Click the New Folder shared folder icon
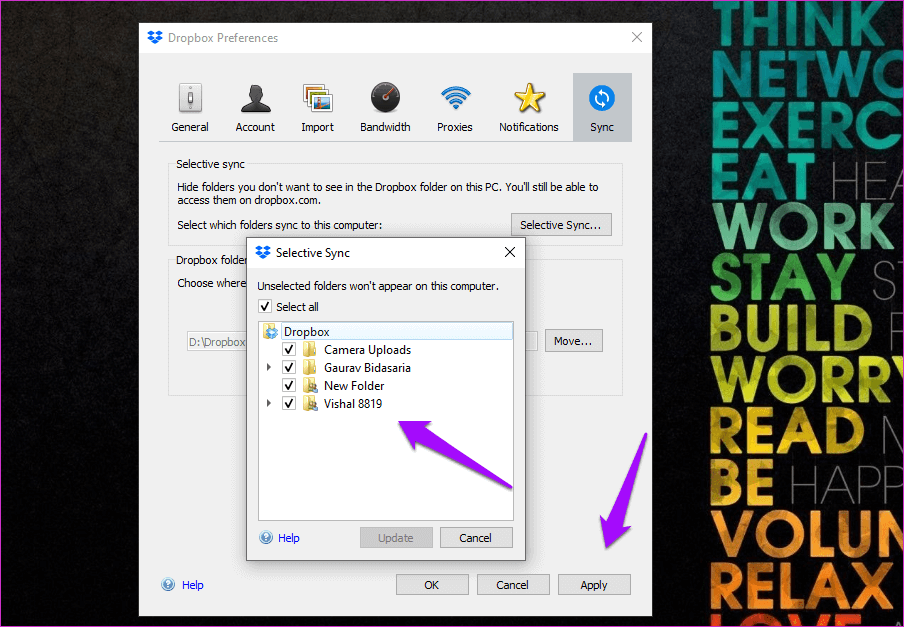The width and height of the screenshot is (904, 627). pyautogui.click(x=310, y=385)
